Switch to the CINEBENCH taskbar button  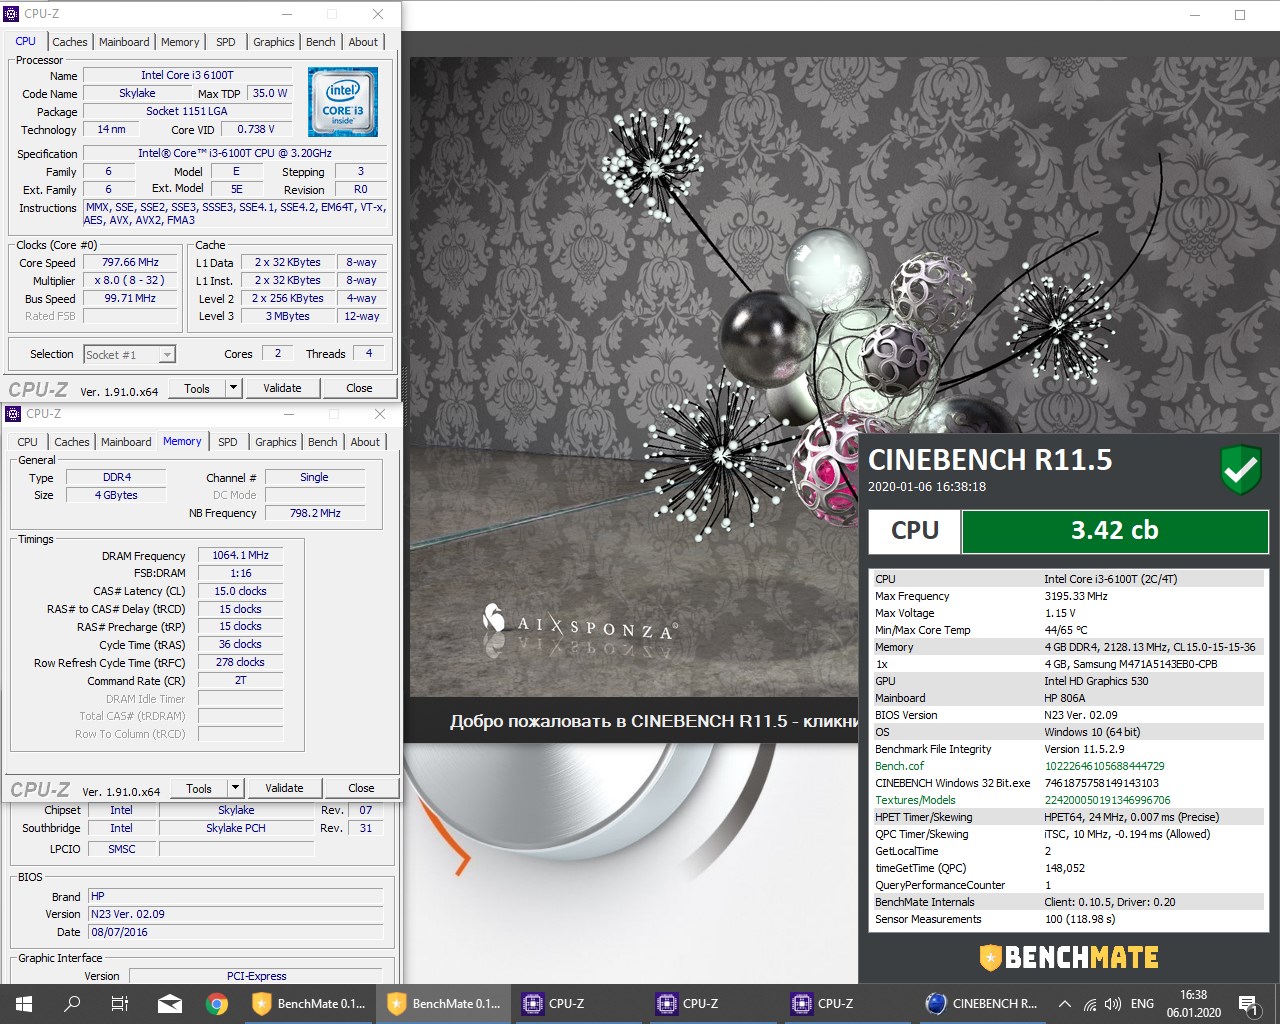point(982,1003)
